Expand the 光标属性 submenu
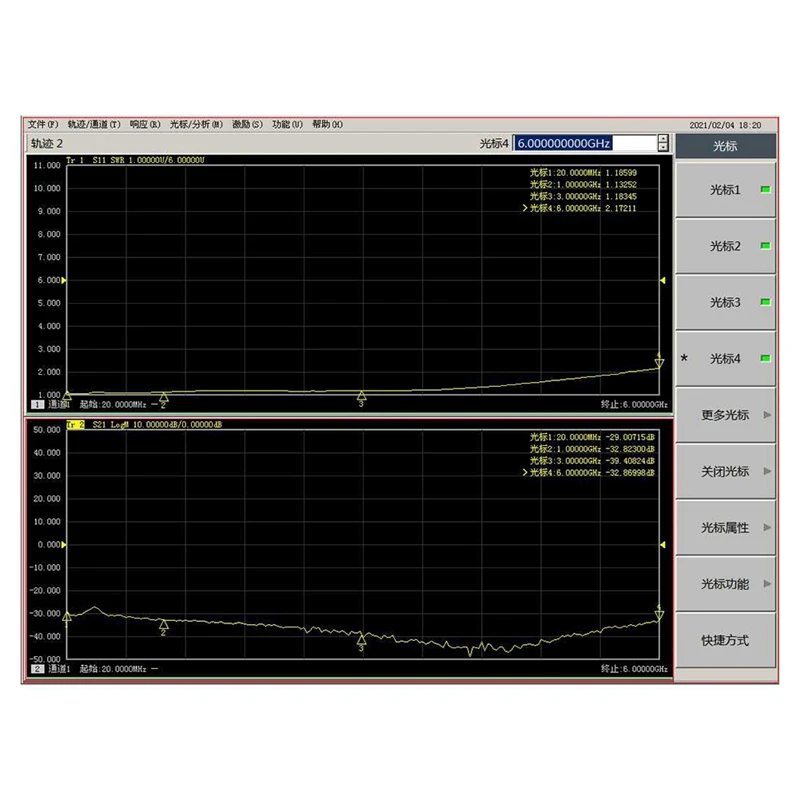 click(725, 527)
